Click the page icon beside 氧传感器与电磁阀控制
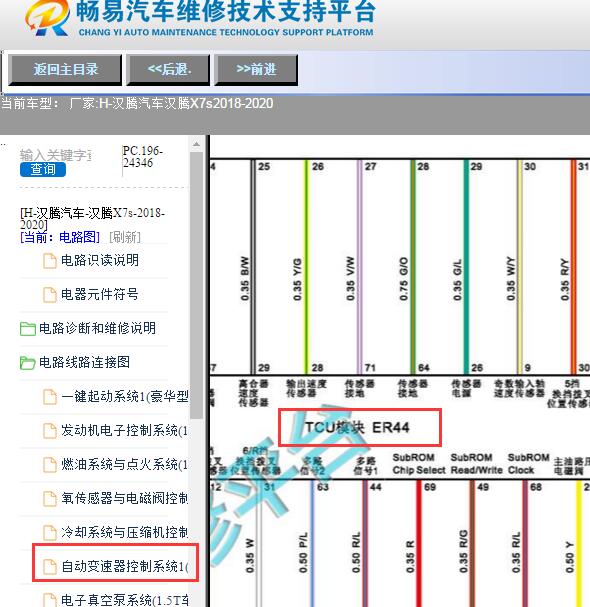Screen dimensions: 590x607 [x=50, y=499]
